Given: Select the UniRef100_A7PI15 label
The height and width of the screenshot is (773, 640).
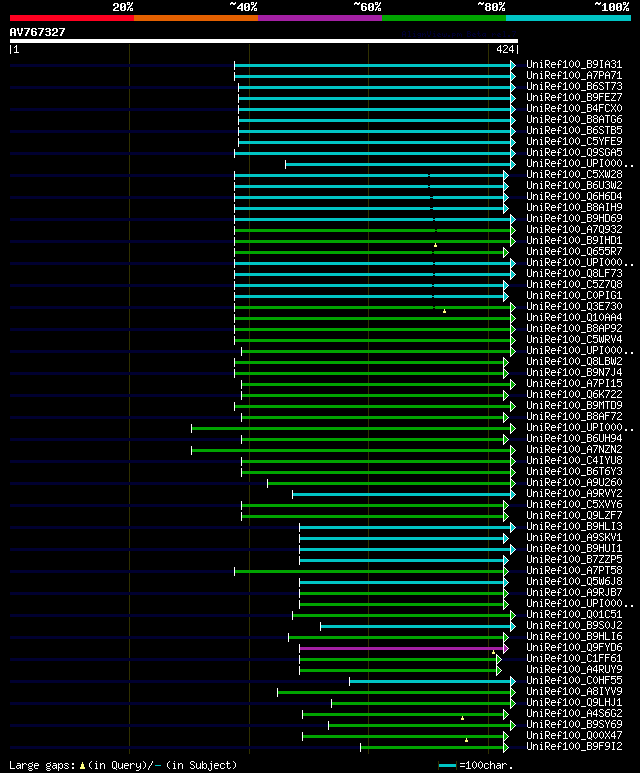Looking at the screenshot, I should tap(574, 384).
